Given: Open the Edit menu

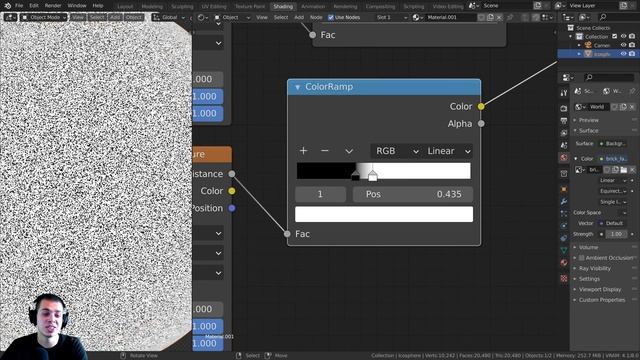Looking at the screenshot, I should pyautogui.click(x=34, y=6).
